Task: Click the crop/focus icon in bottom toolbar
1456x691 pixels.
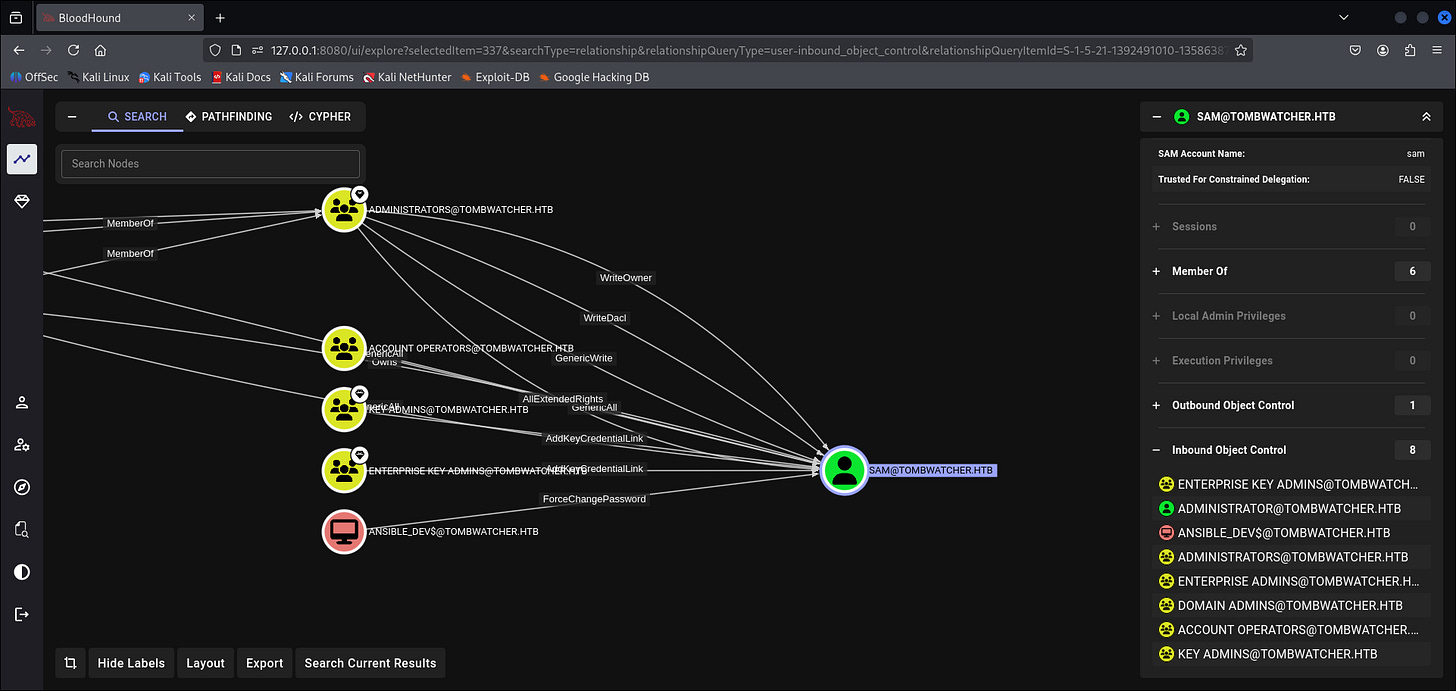Action: [x=70, y=663]
